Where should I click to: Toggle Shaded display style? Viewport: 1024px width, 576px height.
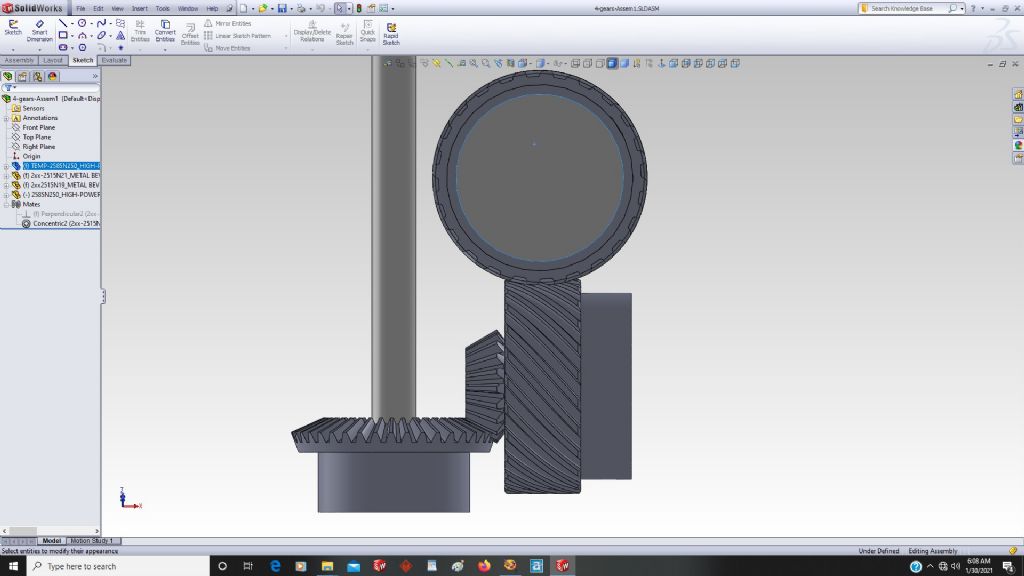pos(624,63)
